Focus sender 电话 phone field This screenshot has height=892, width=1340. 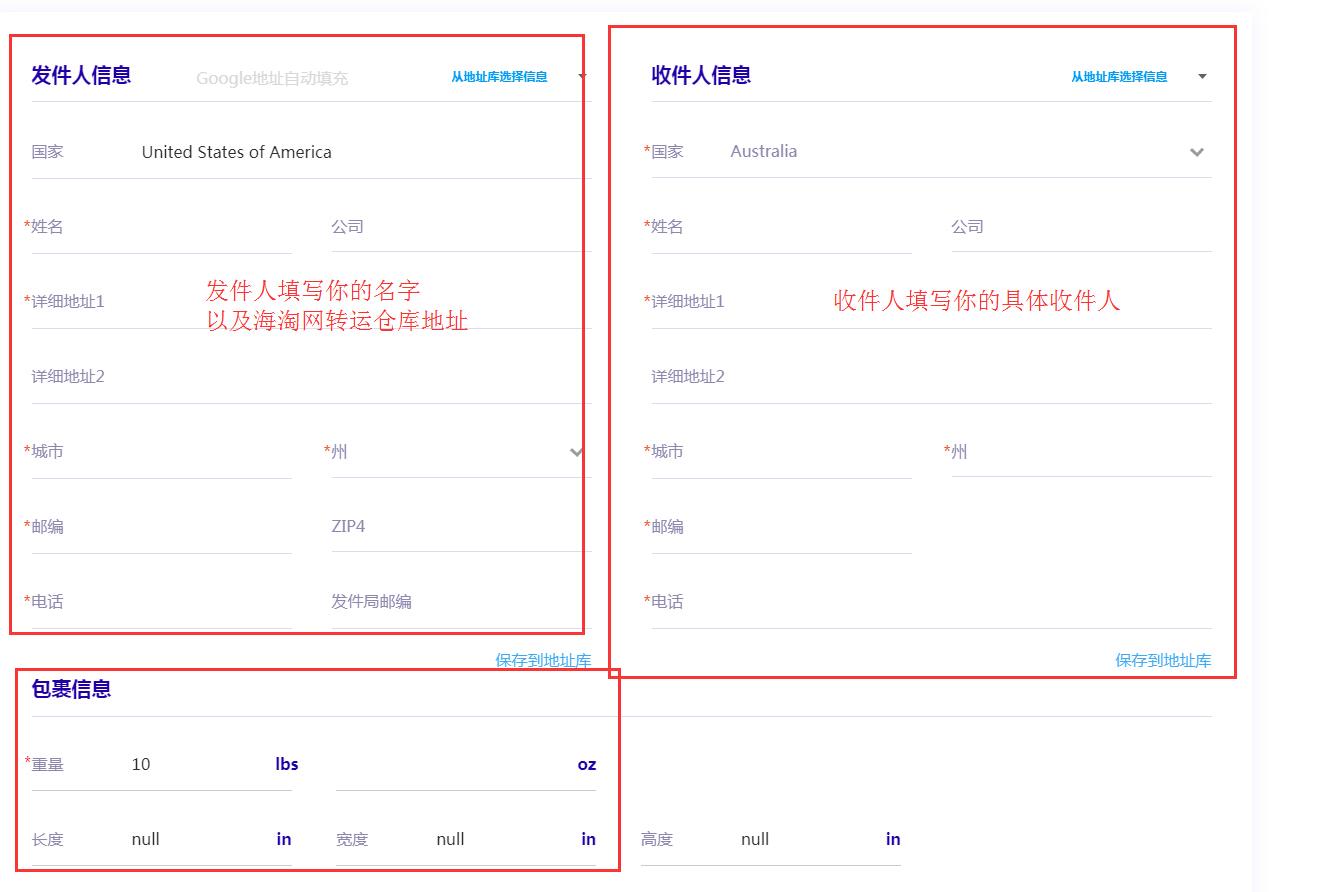(x=162, y=602)
